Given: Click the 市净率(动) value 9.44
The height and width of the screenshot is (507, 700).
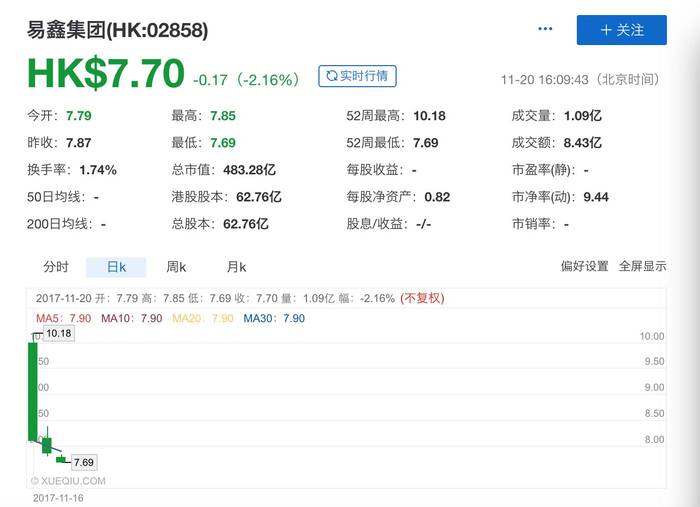Looking at the screenshot, I should (x=596, y=197).
